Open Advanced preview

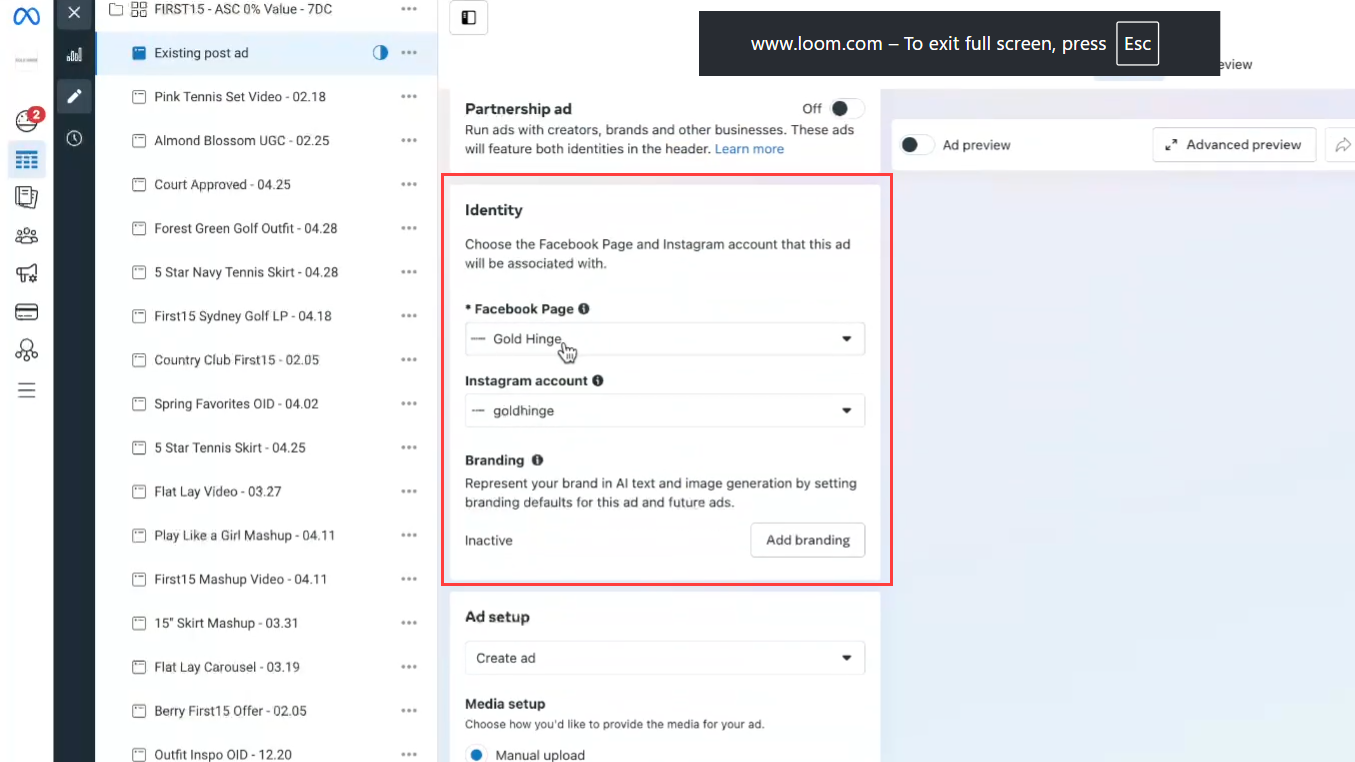click(1233, 145)
